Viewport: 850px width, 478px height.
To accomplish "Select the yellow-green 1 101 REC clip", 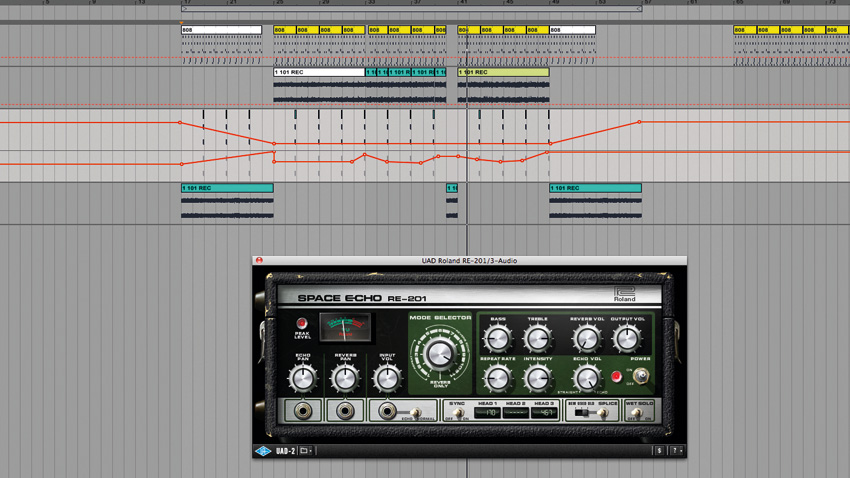I will pyautogui.click(x=503, y=72).
